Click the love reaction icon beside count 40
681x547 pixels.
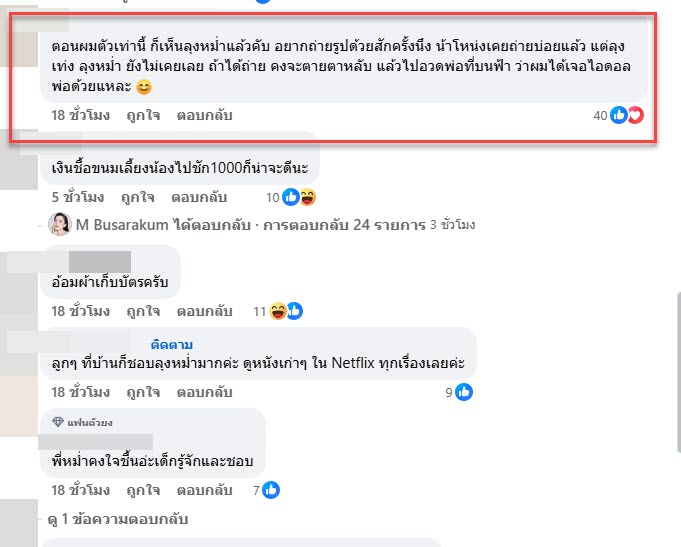coord(635,115)
